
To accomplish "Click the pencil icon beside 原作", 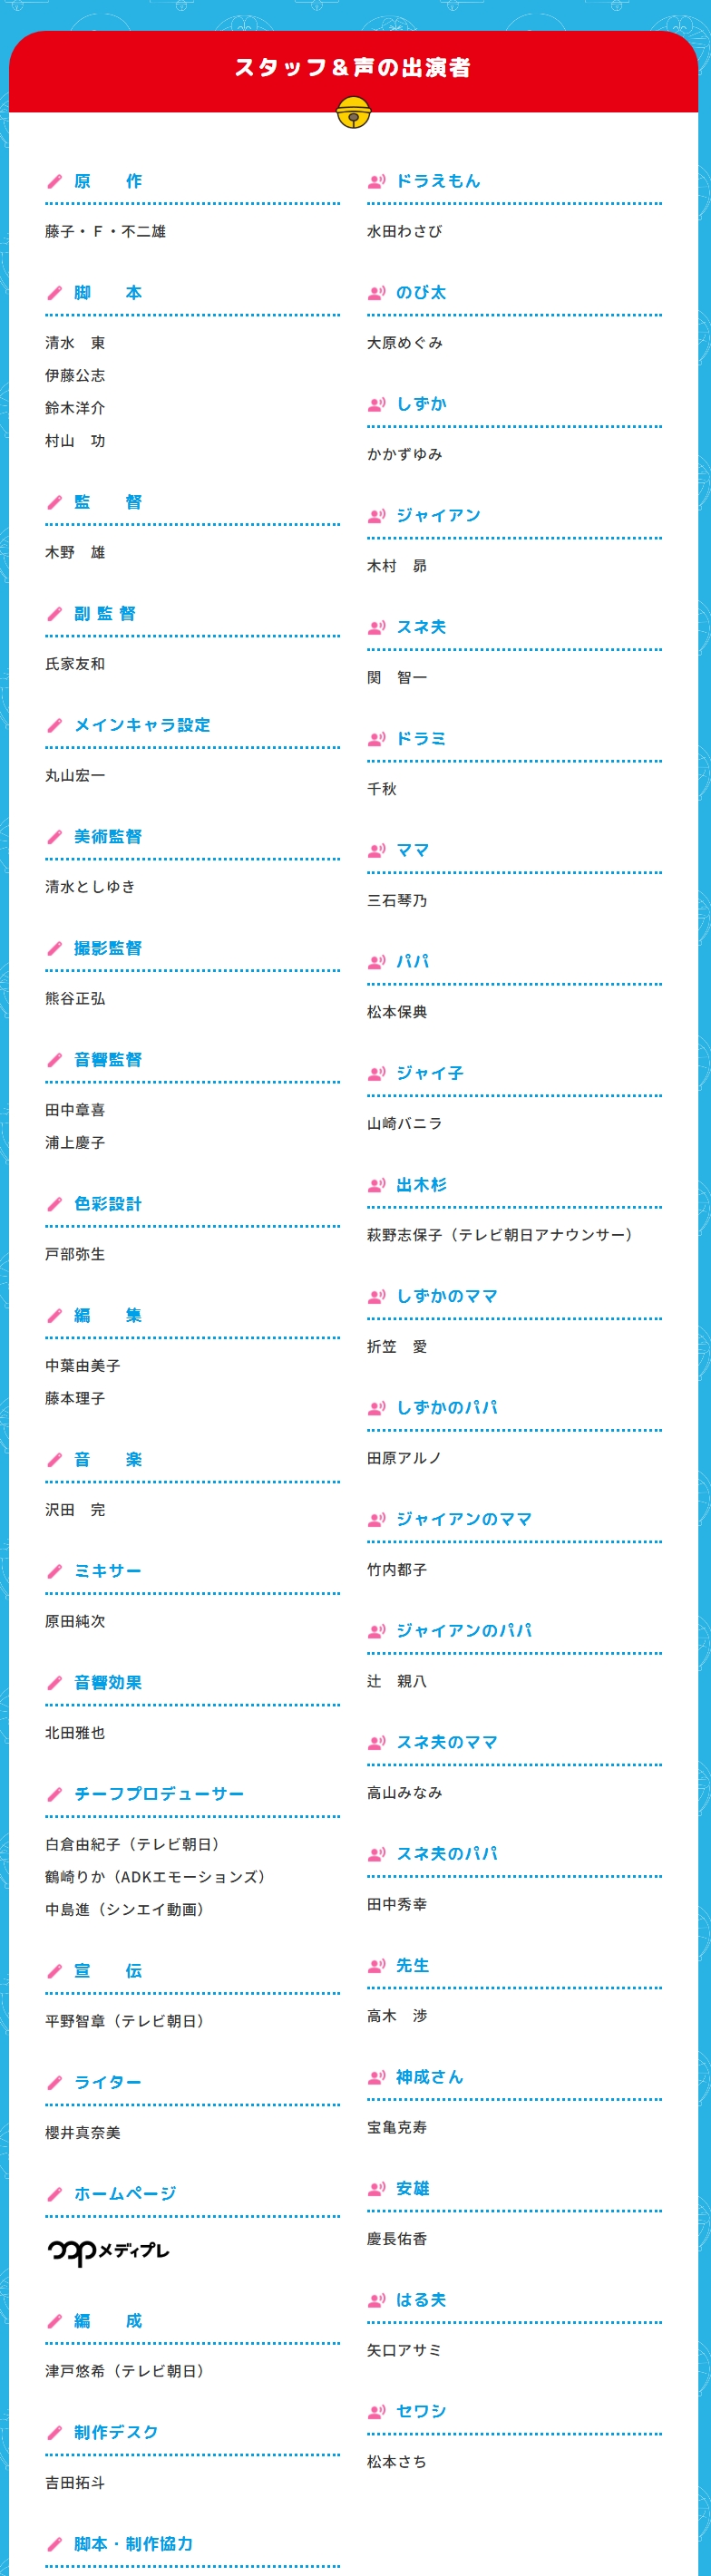I will [54, 181].
